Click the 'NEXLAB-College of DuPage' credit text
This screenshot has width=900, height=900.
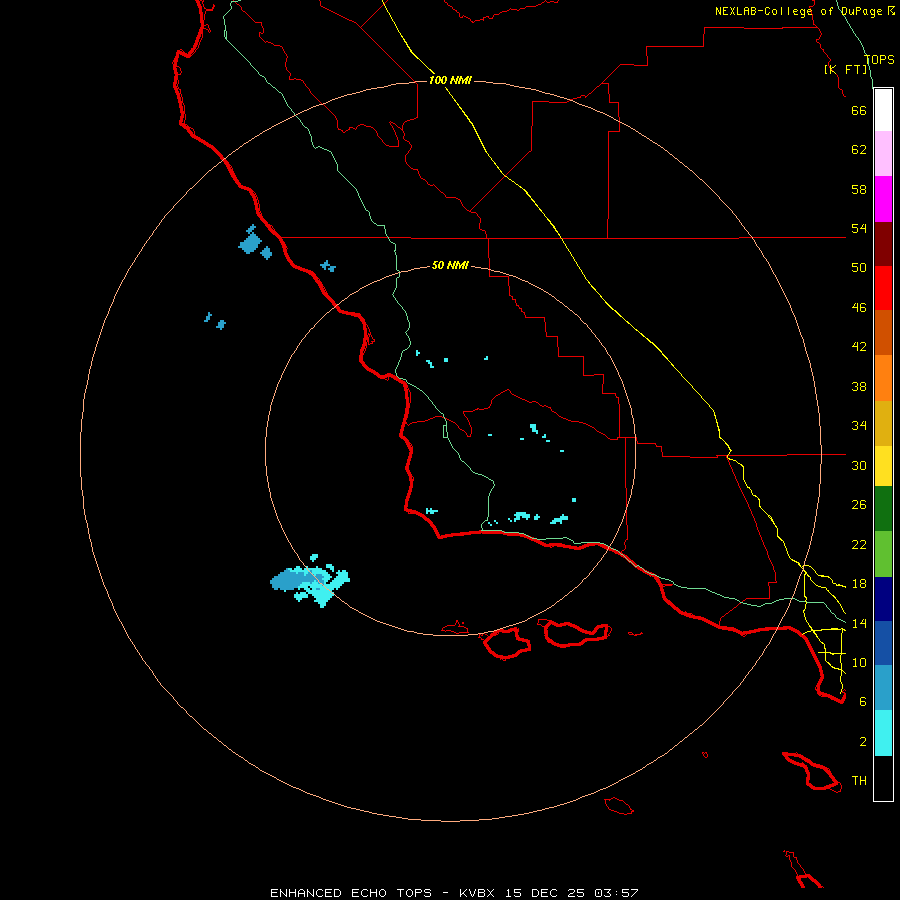coord(798,11)
